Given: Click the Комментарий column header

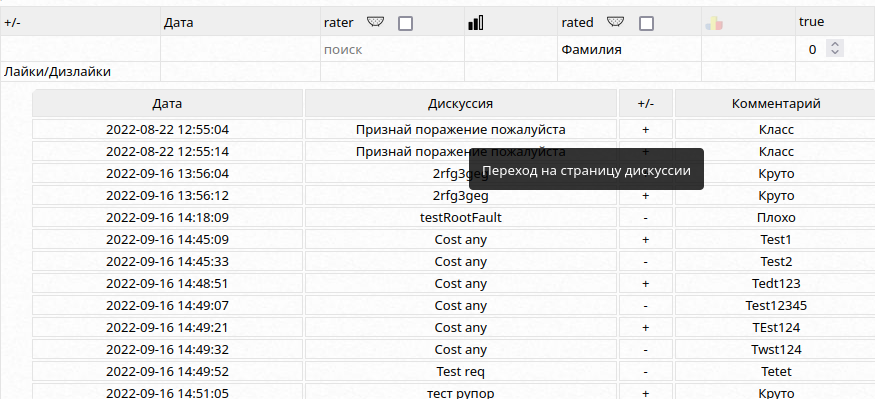Looking at the screenshot, I should tap(776, 103).
